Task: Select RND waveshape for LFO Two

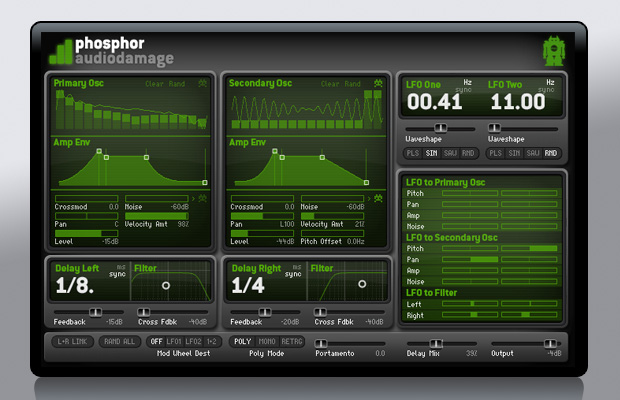Action: 551,153
